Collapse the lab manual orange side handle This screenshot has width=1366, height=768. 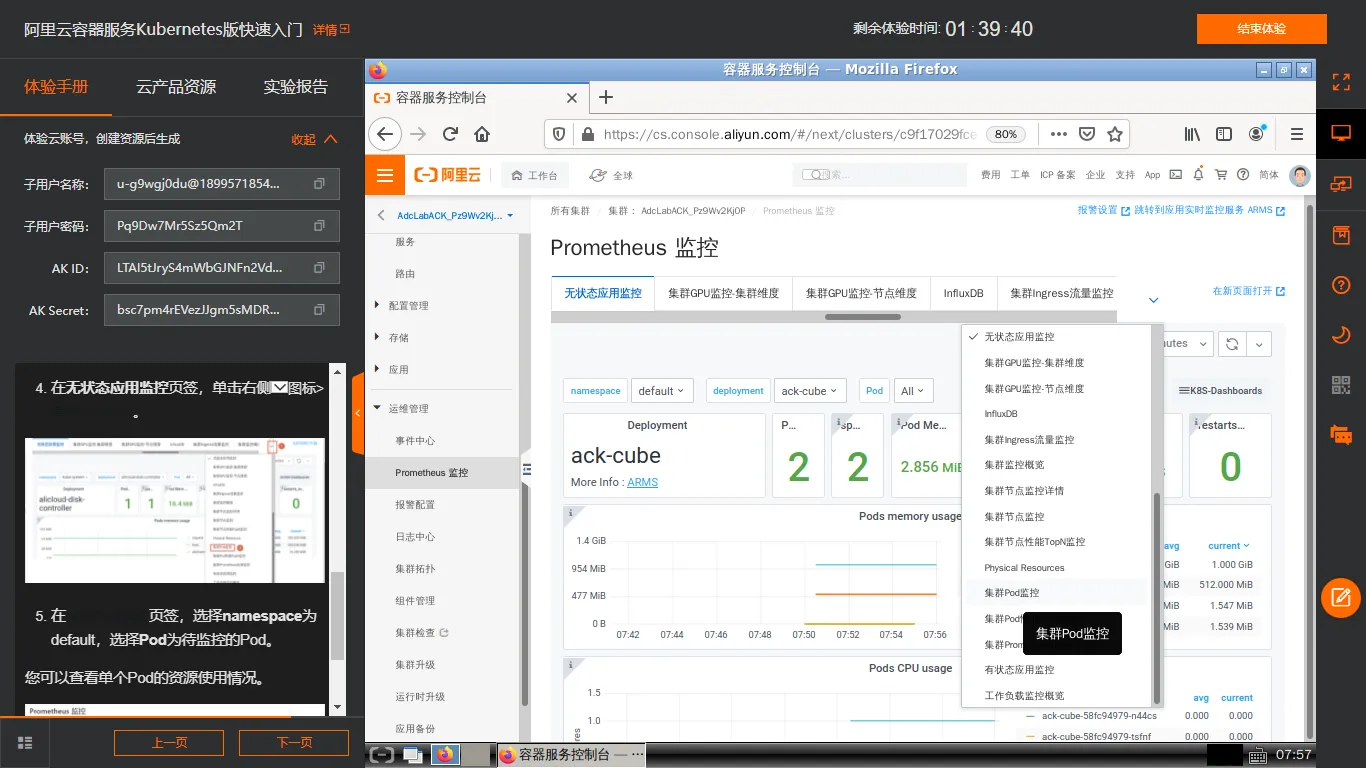(x=357, y=413)
